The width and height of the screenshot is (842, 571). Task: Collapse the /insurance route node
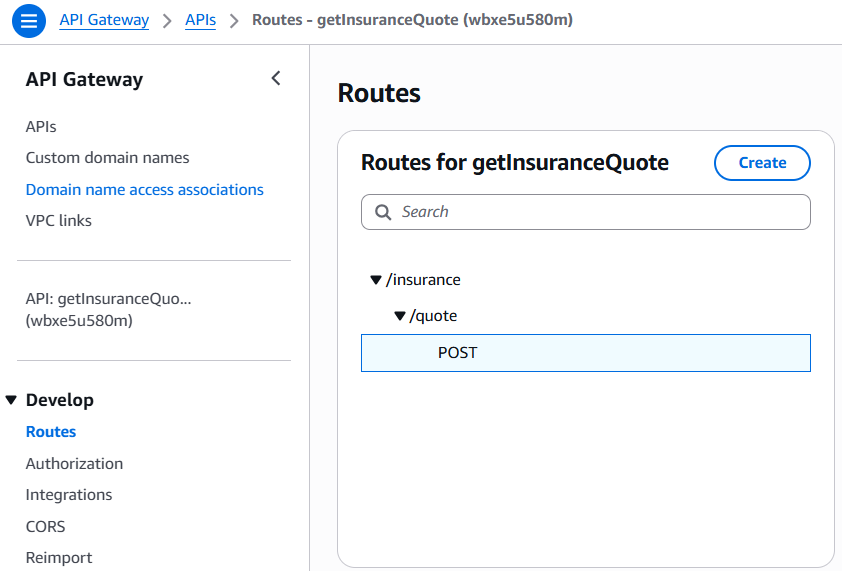376,280
